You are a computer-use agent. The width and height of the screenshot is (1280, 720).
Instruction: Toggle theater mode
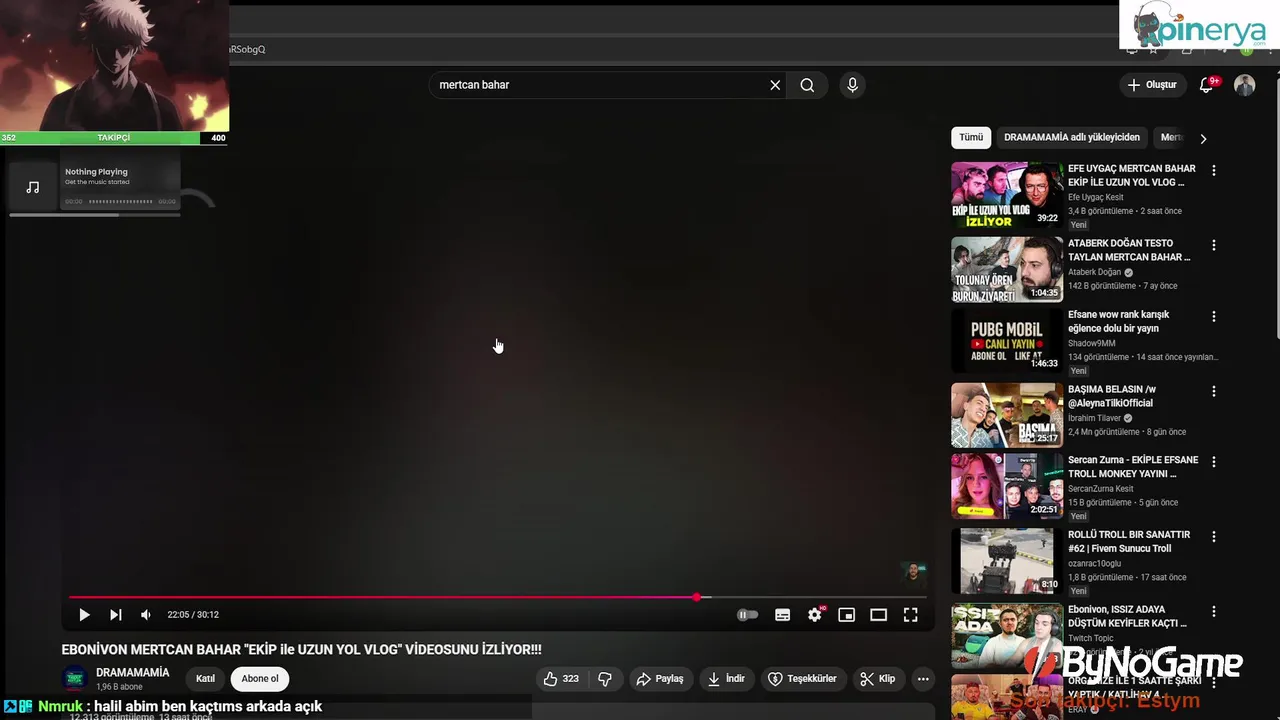[x=879, y=615]
